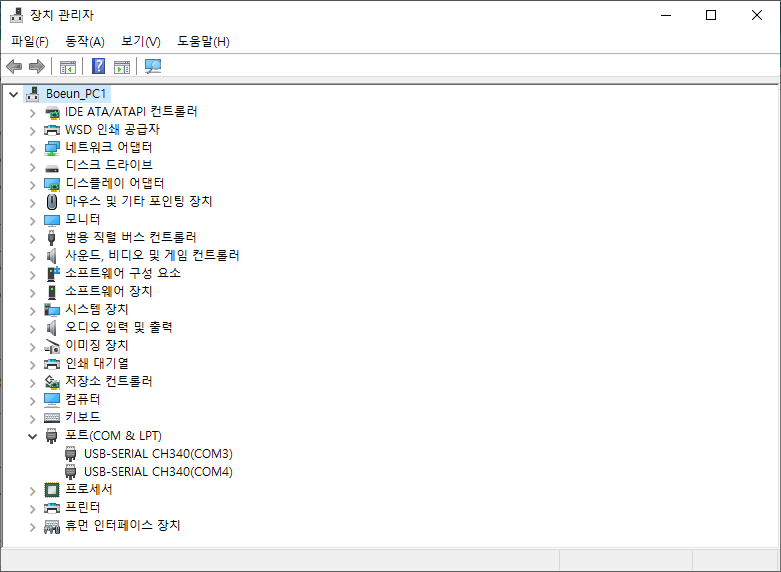
Task: Open the 동작(A) menu
Action: (85, 41)
